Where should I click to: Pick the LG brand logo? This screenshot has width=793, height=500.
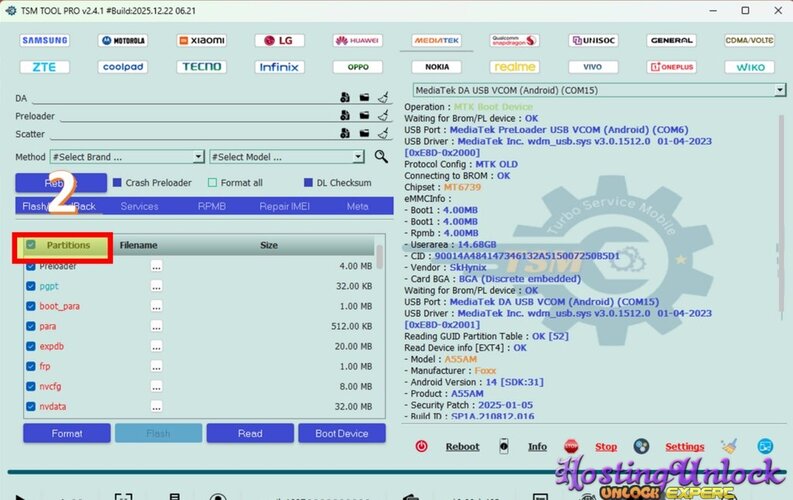(279, 40)
